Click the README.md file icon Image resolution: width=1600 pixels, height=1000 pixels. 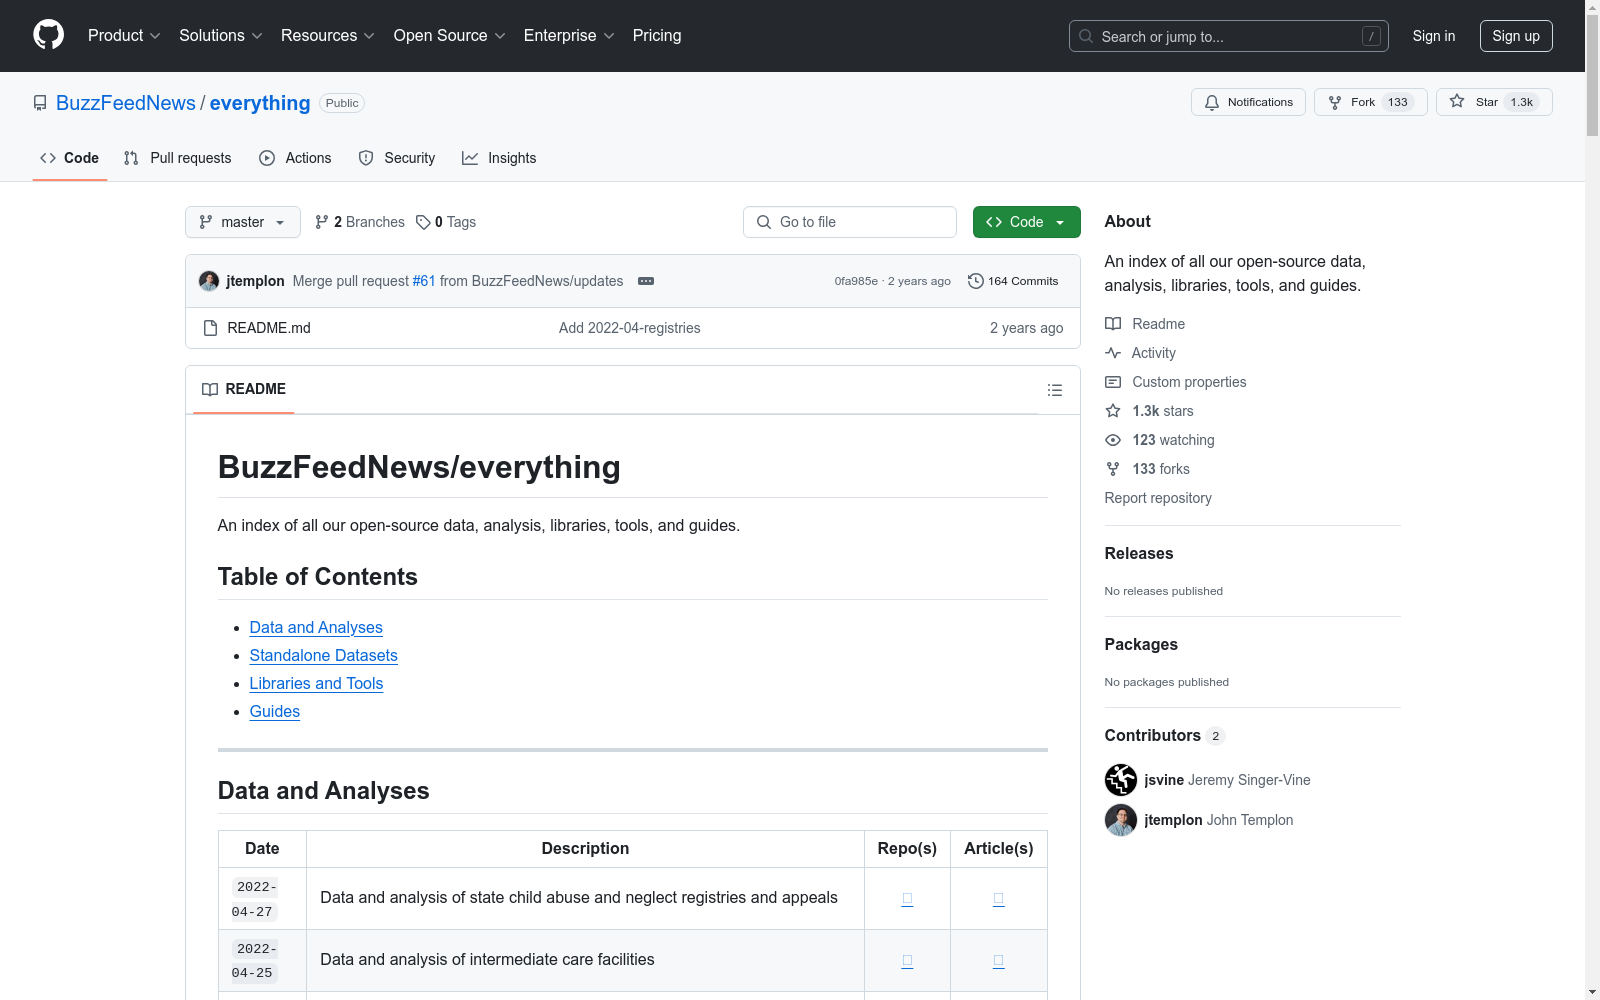click(x=210, y=328)
